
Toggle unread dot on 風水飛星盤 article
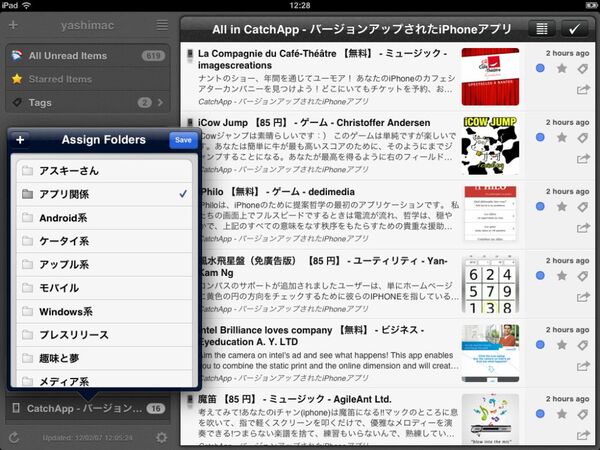tap(540, 276)
